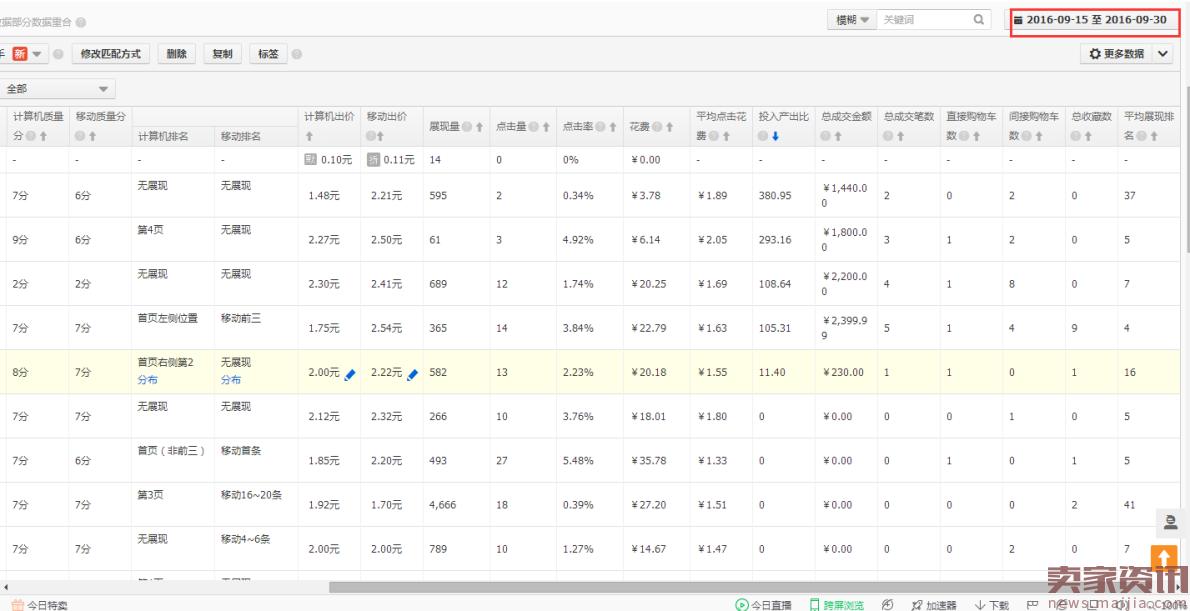Click the 关键词 search input field
The image size is (1190, 611).
922,20
